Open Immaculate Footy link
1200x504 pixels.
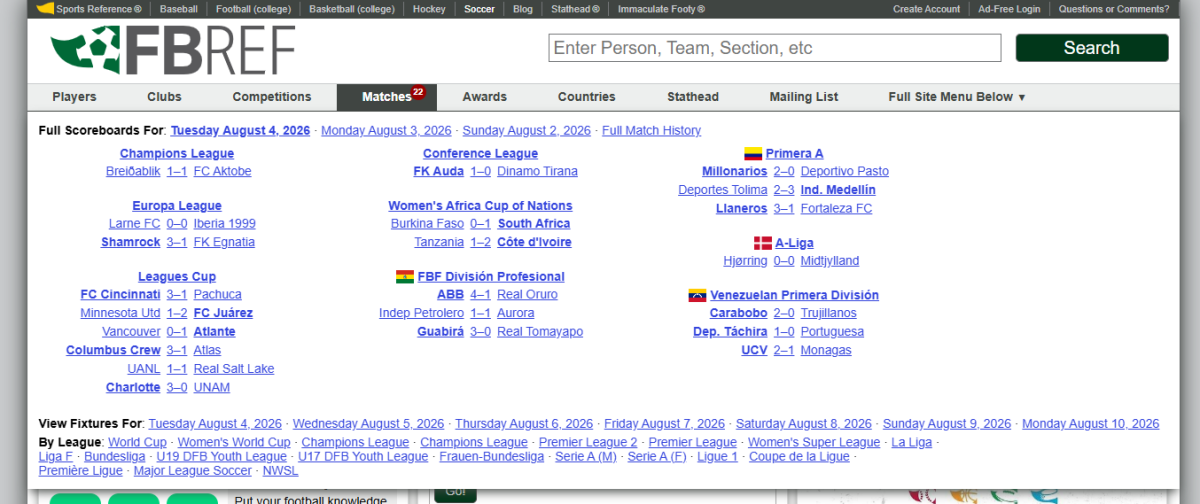click(x=661, y=9)
